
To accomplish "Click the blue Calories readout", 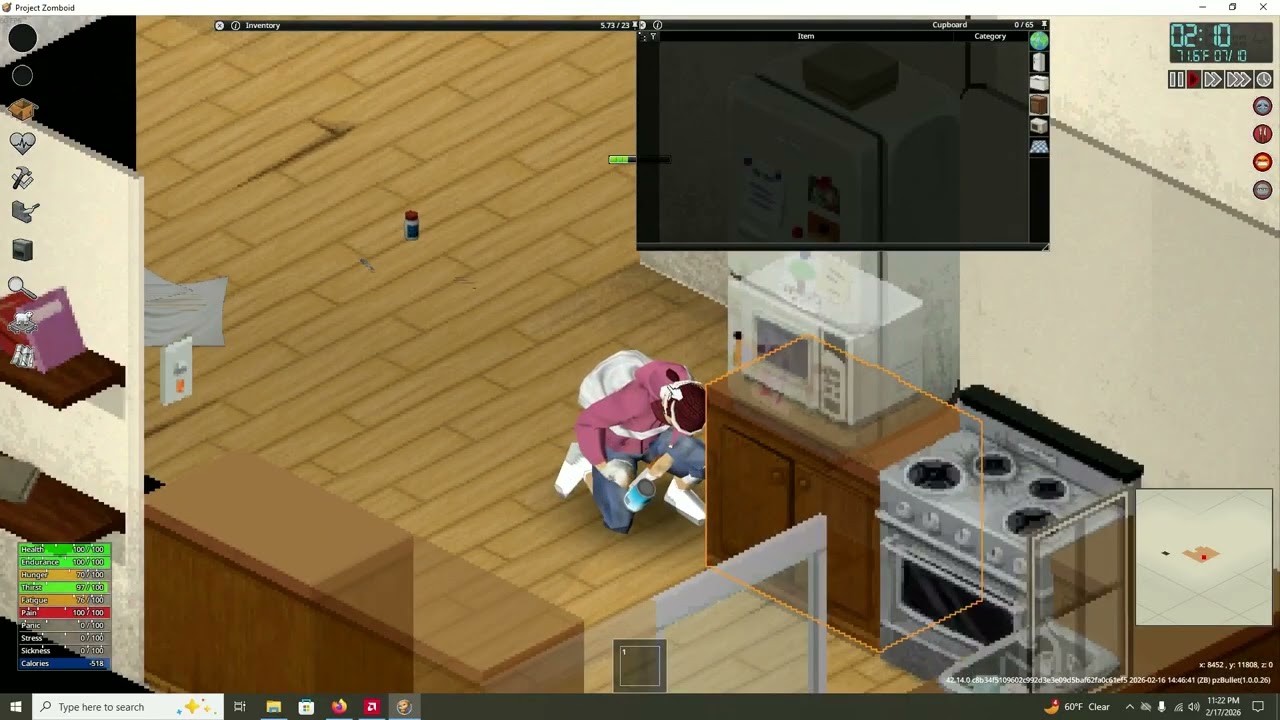I will click(63, 663).
